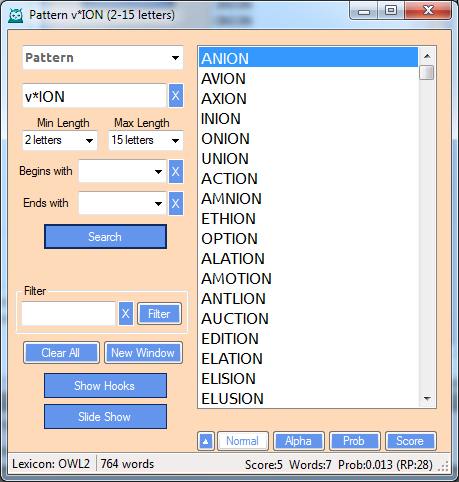Switch sort mode to Normal
The height and width of the screenshot is (482, 459).
[243, 441]
